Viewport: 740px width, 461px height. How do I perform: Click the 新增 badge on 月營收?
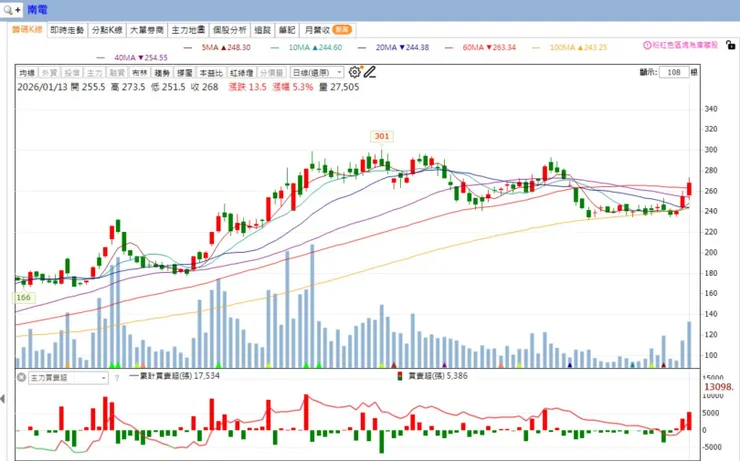[342, 30]
